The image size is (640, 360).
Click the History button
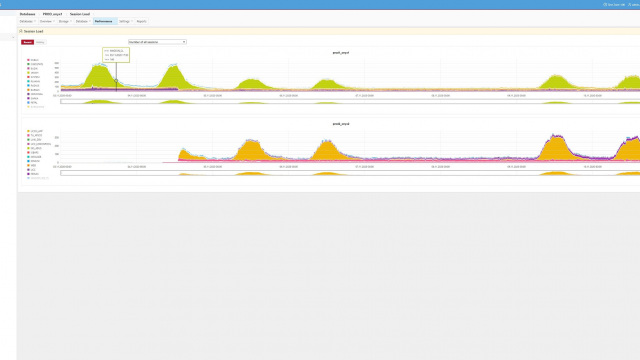point(40,42)
